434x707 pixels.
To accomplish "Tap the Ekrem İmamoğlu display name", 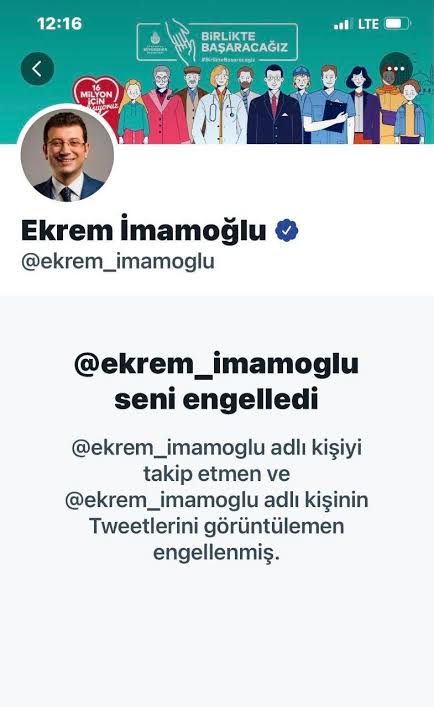I will pyautogui.click(x=143, y=230).
